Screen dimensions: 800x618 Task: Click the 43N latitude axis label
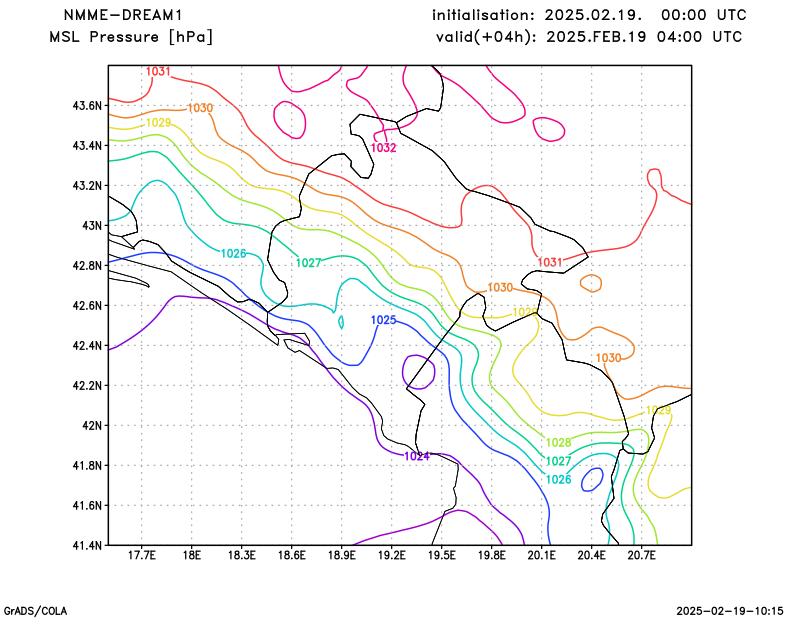(92, 226)
